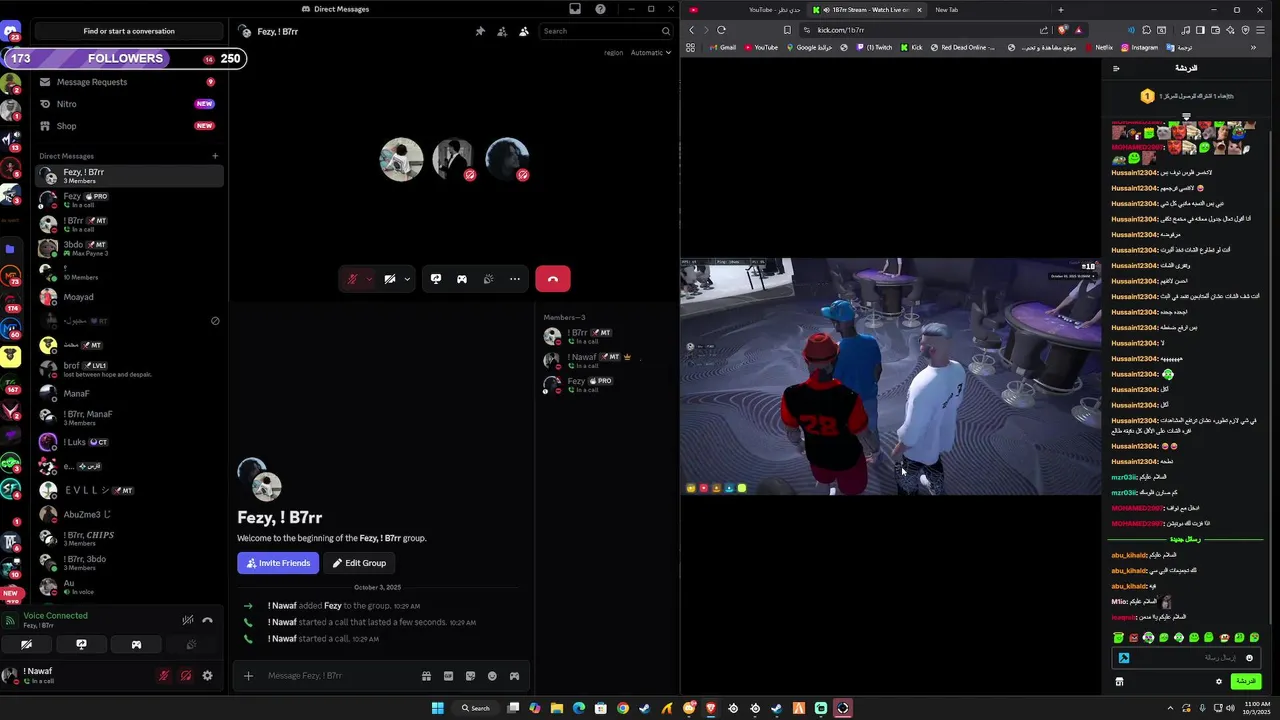Turn on camera in call controls
Screen dimensions: 1280x720
click(x=390, y=279)
